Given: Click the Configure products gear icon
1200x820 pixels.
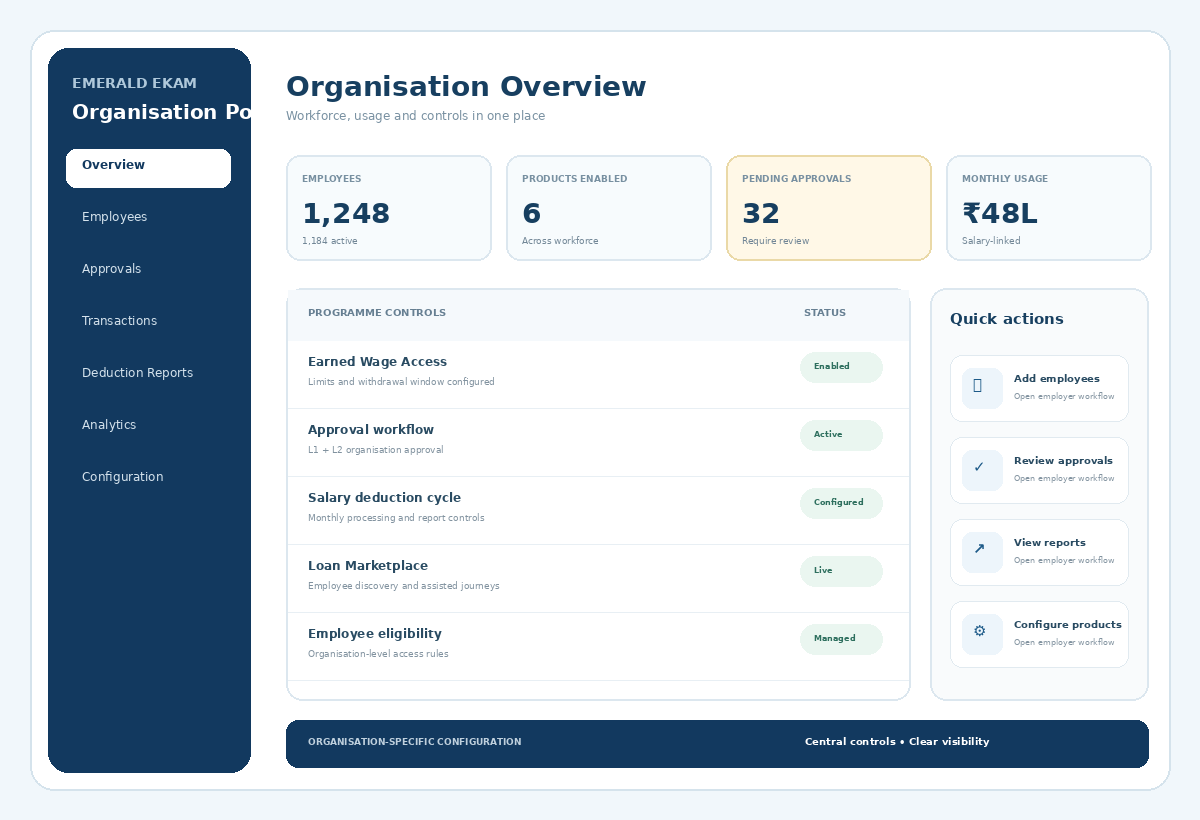Looking at the screenshot, I should coord(982,634).
